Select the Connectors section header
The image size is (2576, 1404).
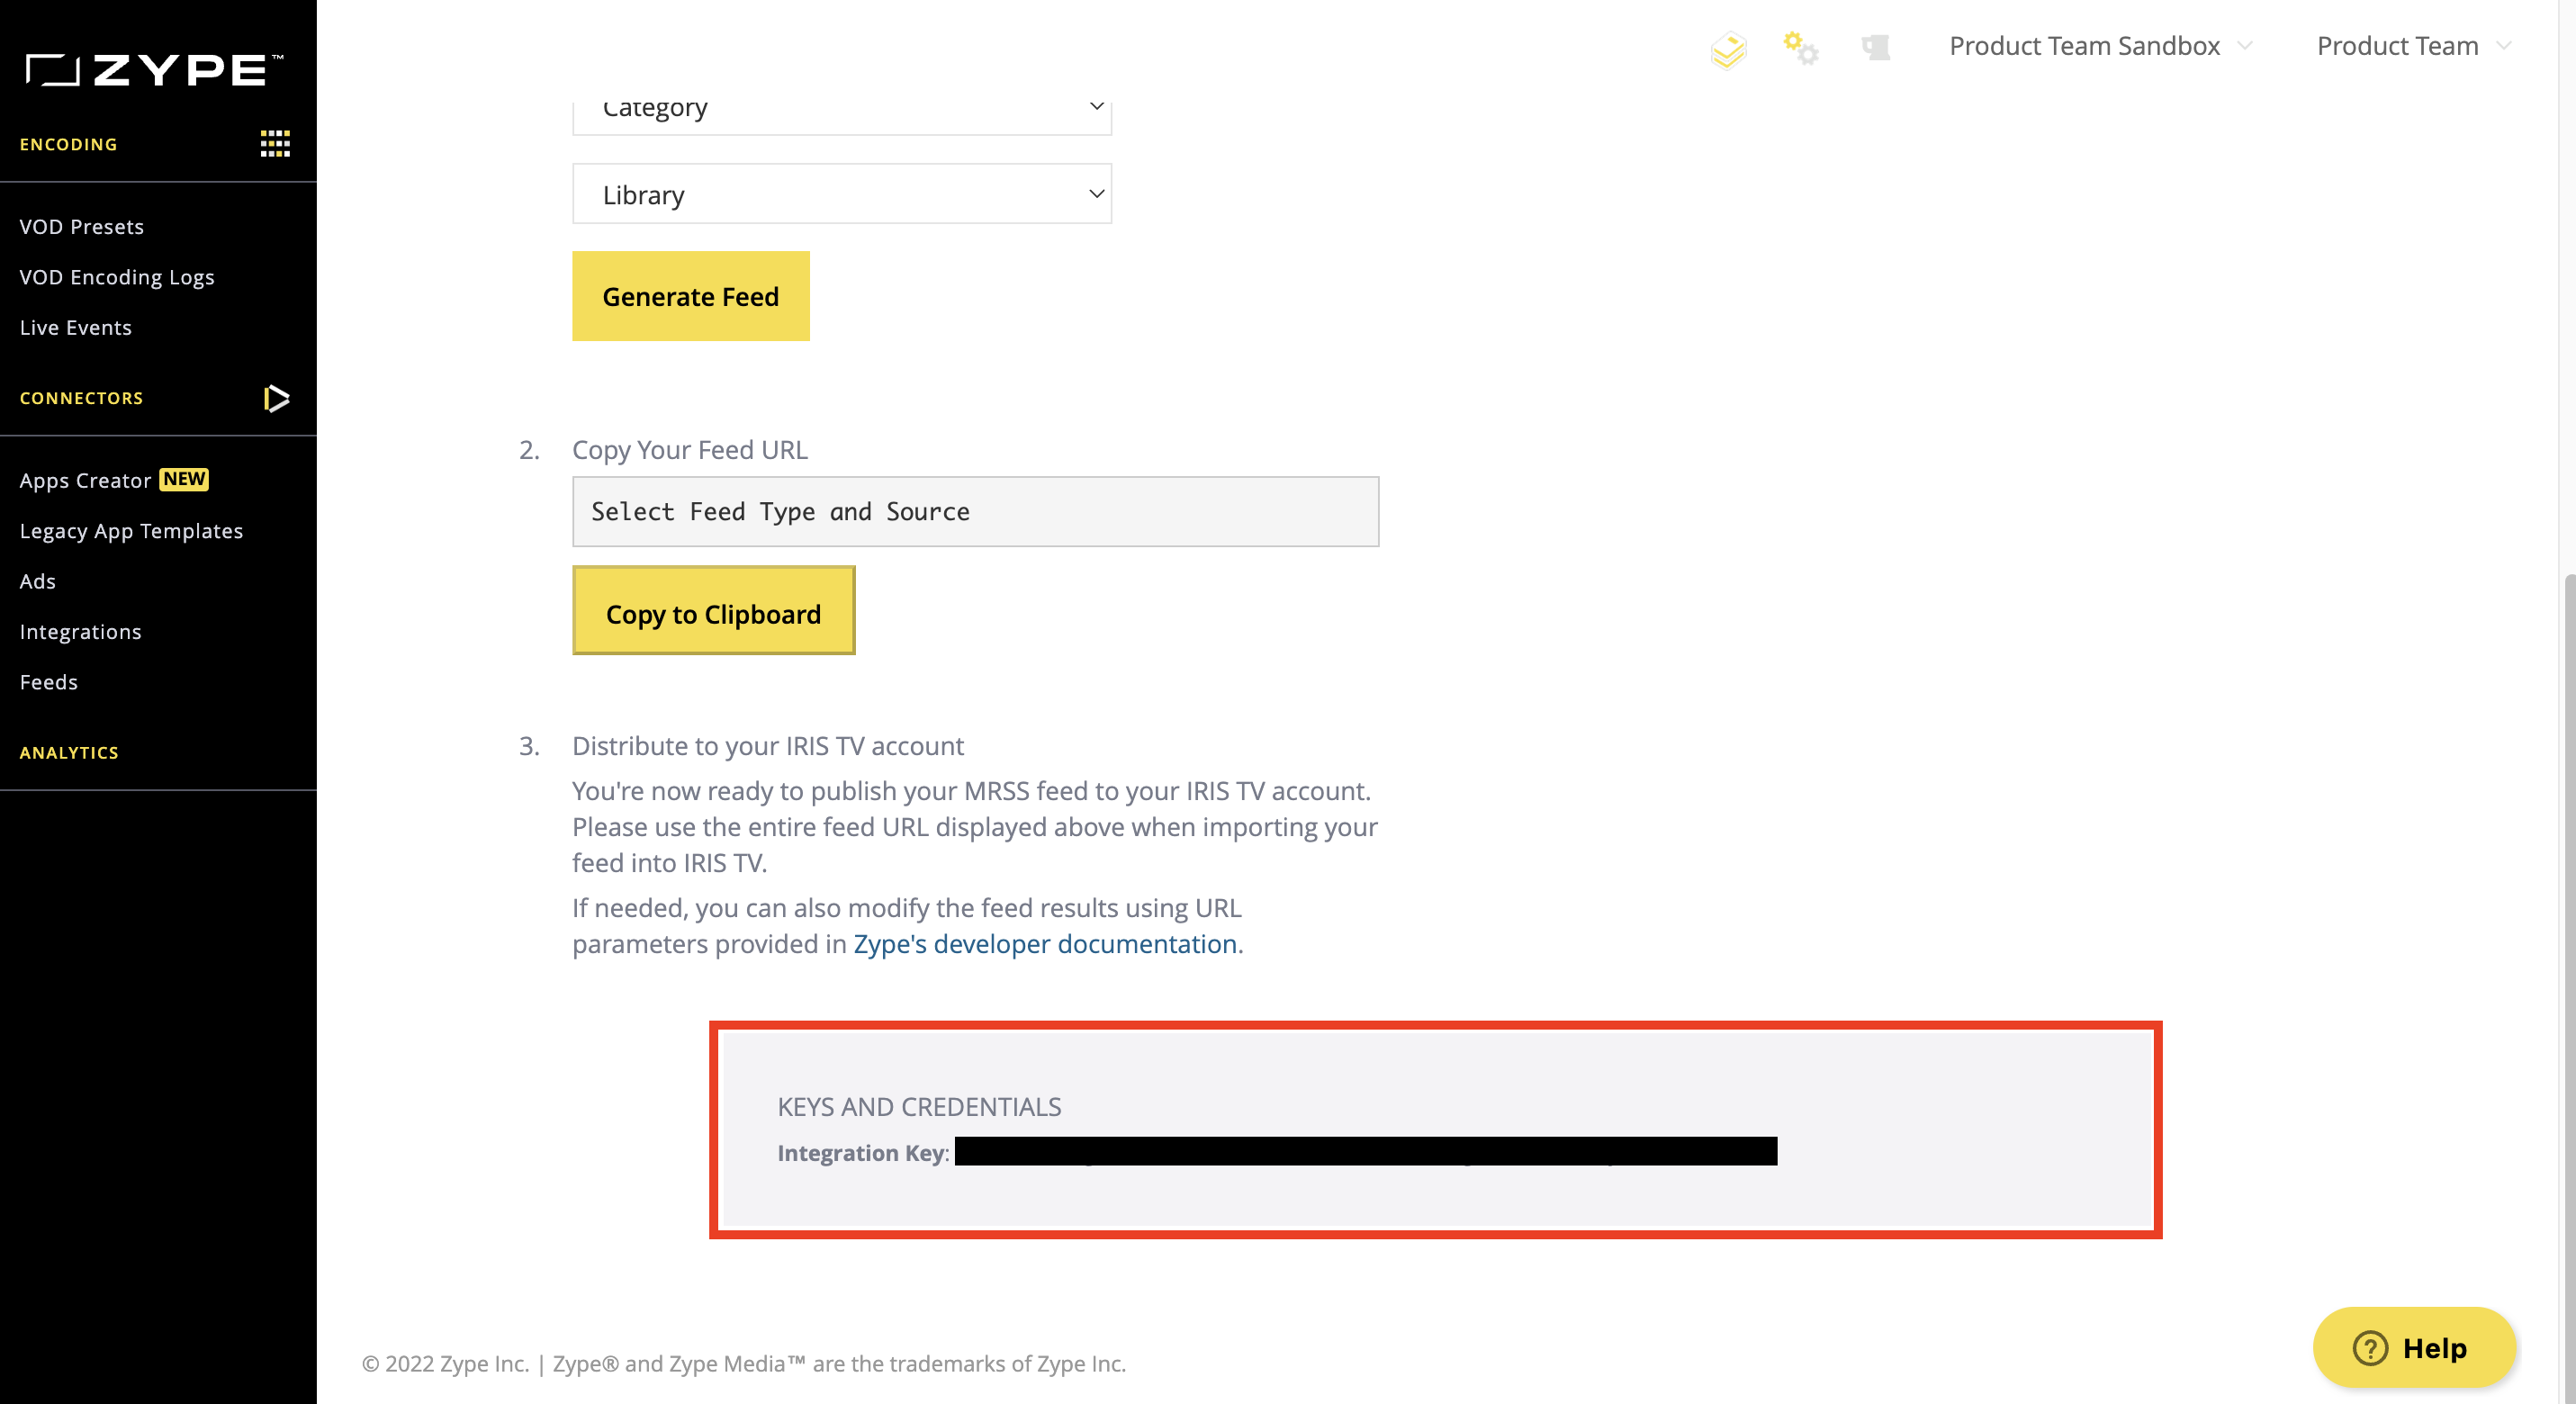pos(82,398)
